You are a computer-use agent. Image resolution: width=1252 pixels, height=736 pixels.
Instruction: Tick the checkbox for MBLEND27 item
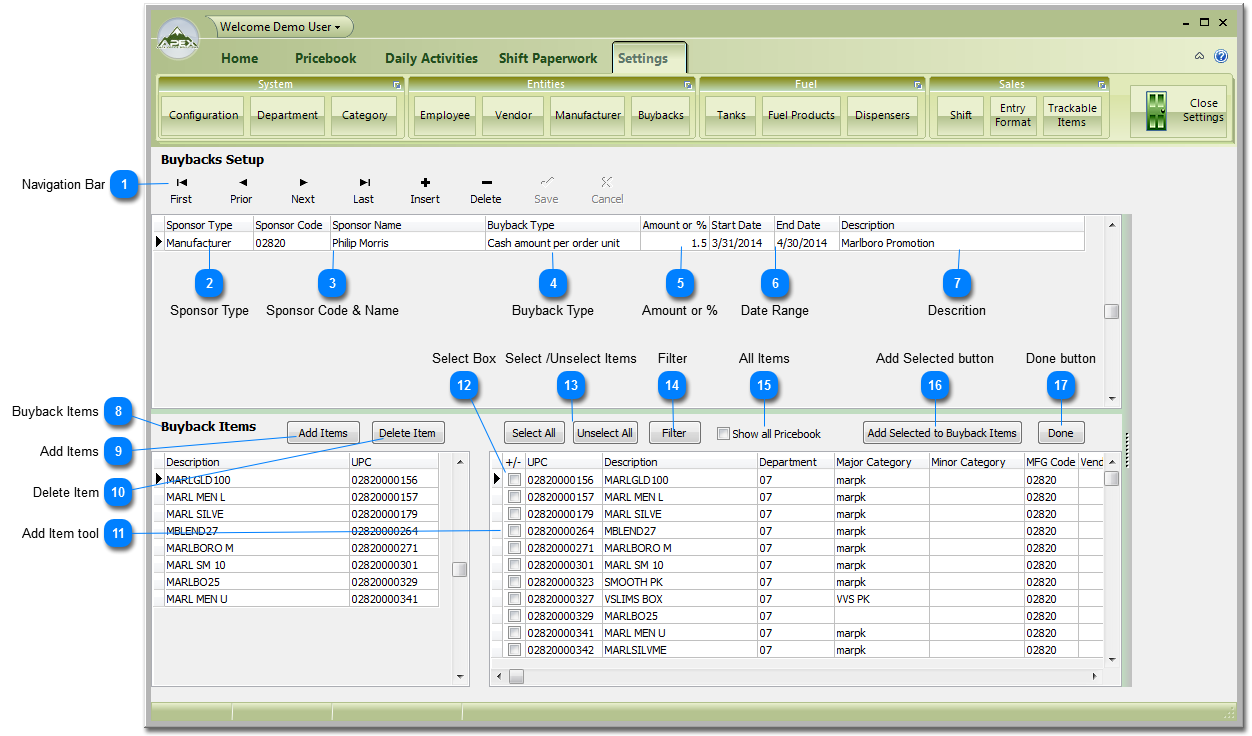click(x=514, y=531)
